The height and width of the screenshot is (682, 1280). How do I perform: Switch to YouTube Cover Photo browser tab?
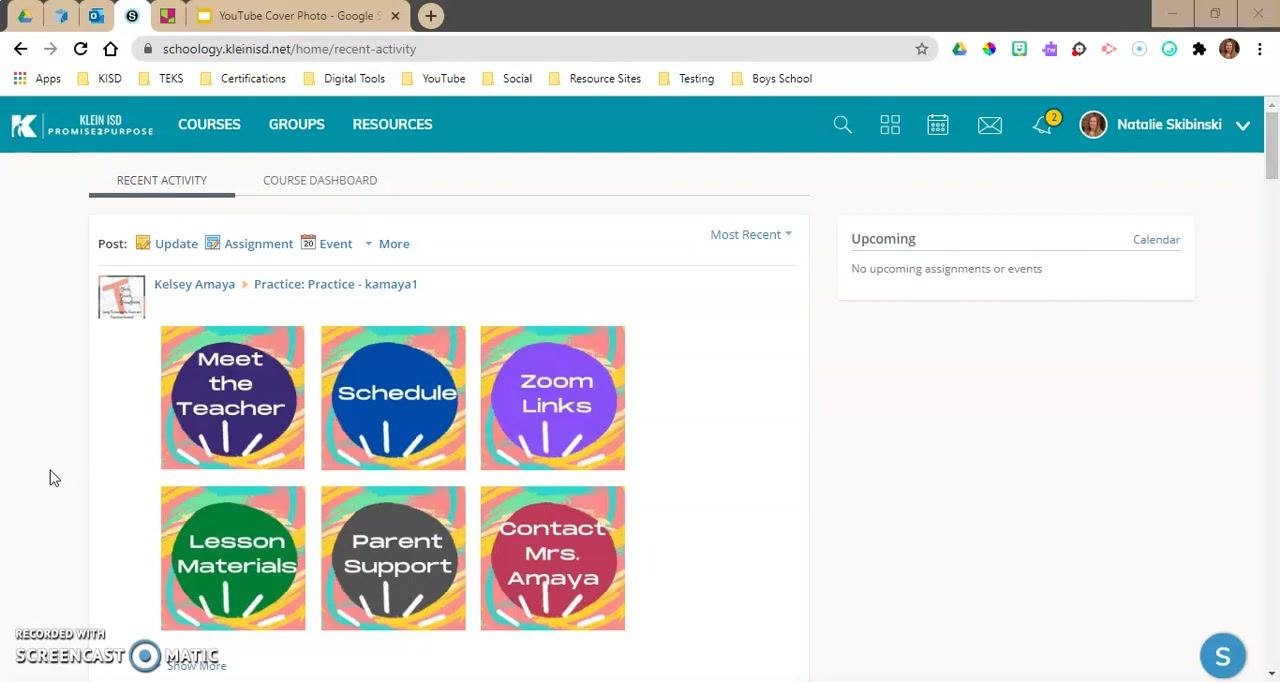click(297, 16)
